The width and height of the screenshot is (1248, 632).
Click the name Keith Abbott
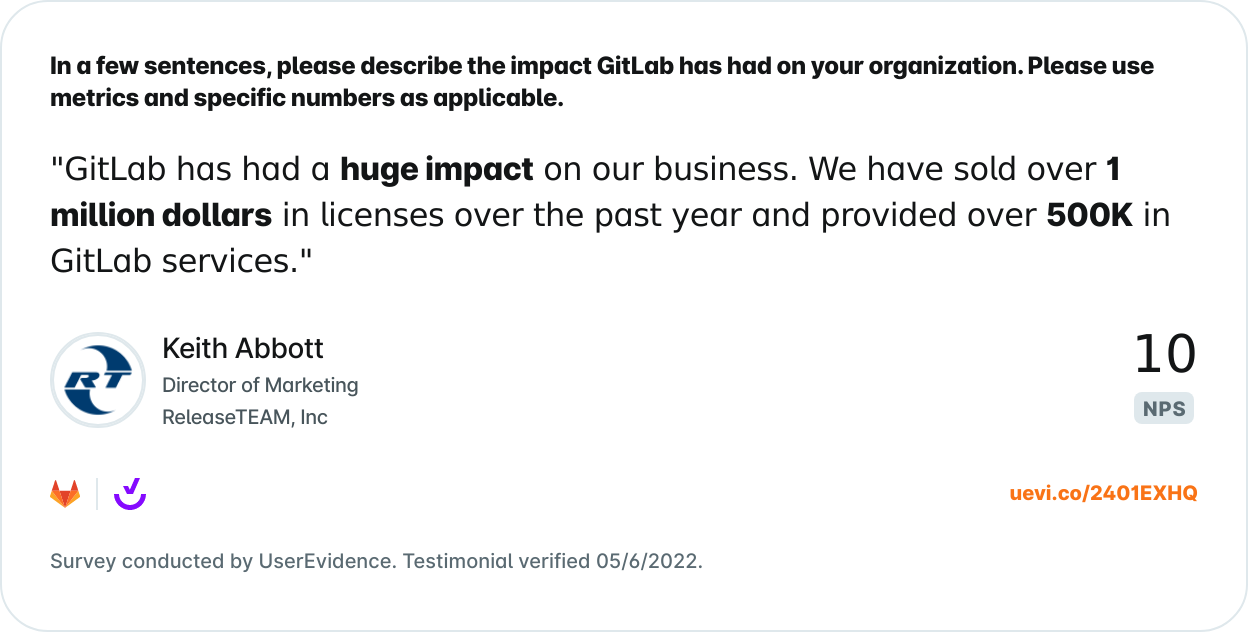(x=243, y=348)
